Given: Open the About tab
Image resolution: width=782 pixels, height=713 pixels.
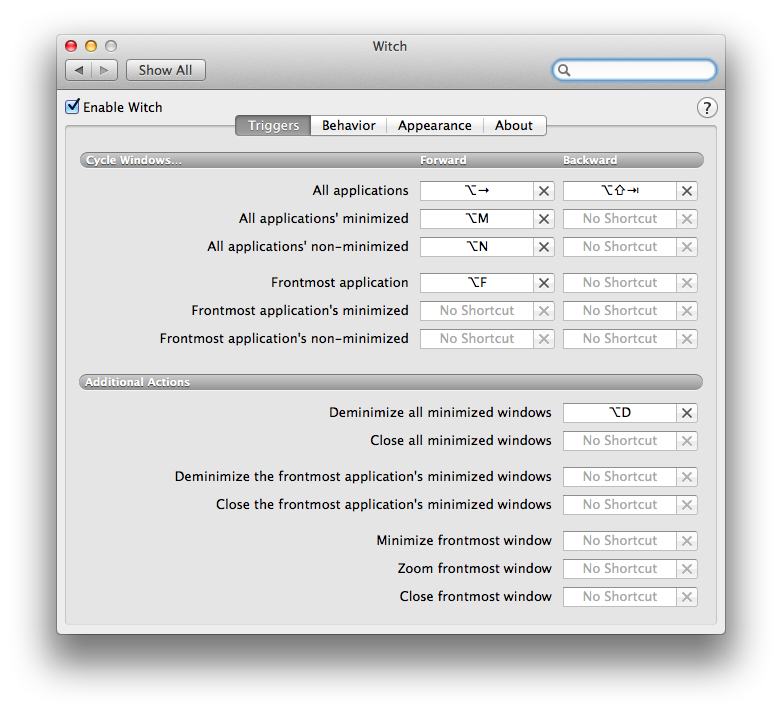Looking at the screenshot, I should 514,125.
